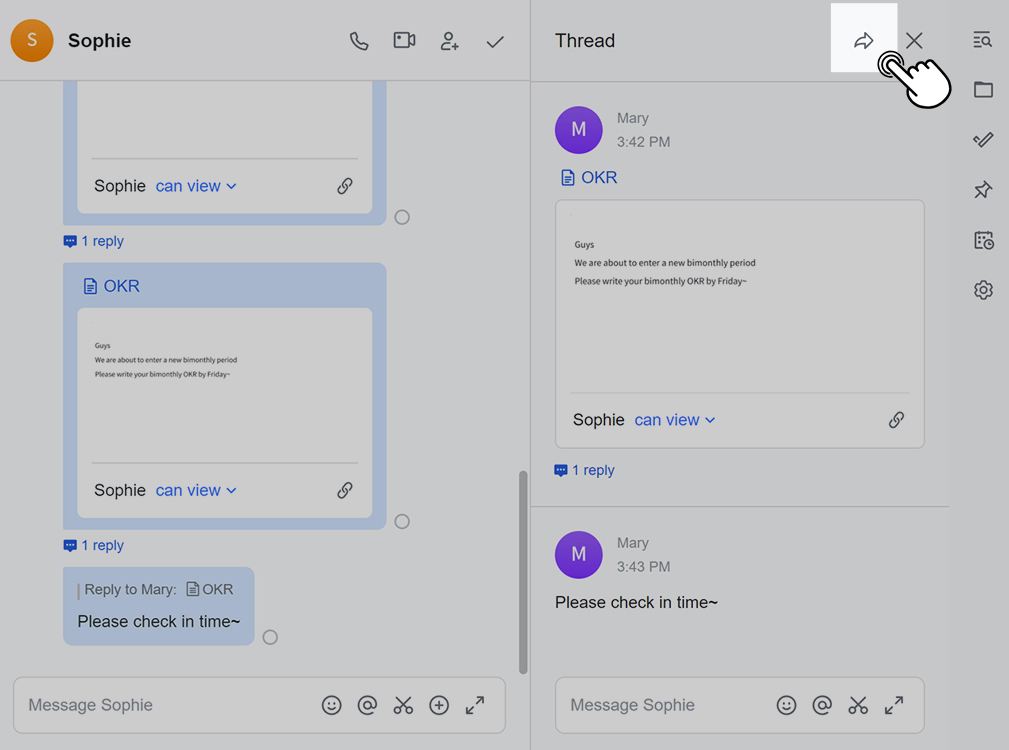Select radio circle beside the OKR document message
The height and width of the screenshot is (750, 1009).
[x=402, y=521]
